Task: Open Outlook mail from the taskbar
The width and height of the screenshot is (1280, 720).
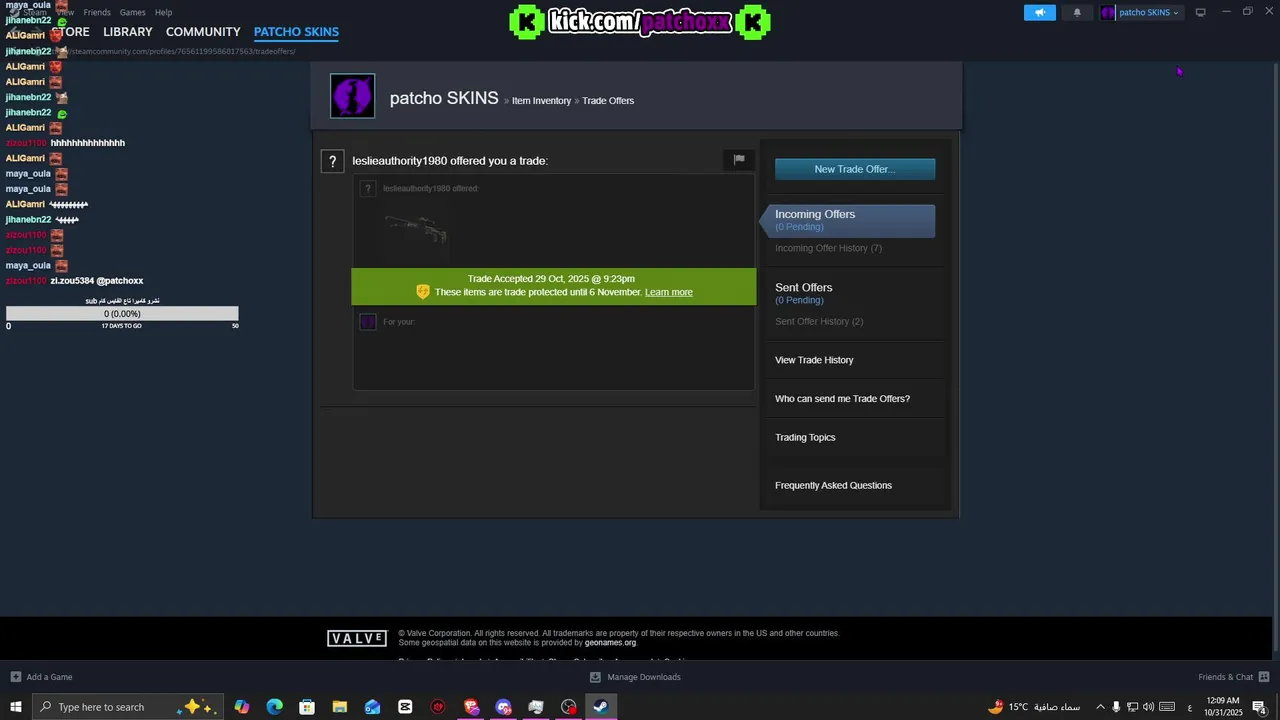Action: [372, 707]
